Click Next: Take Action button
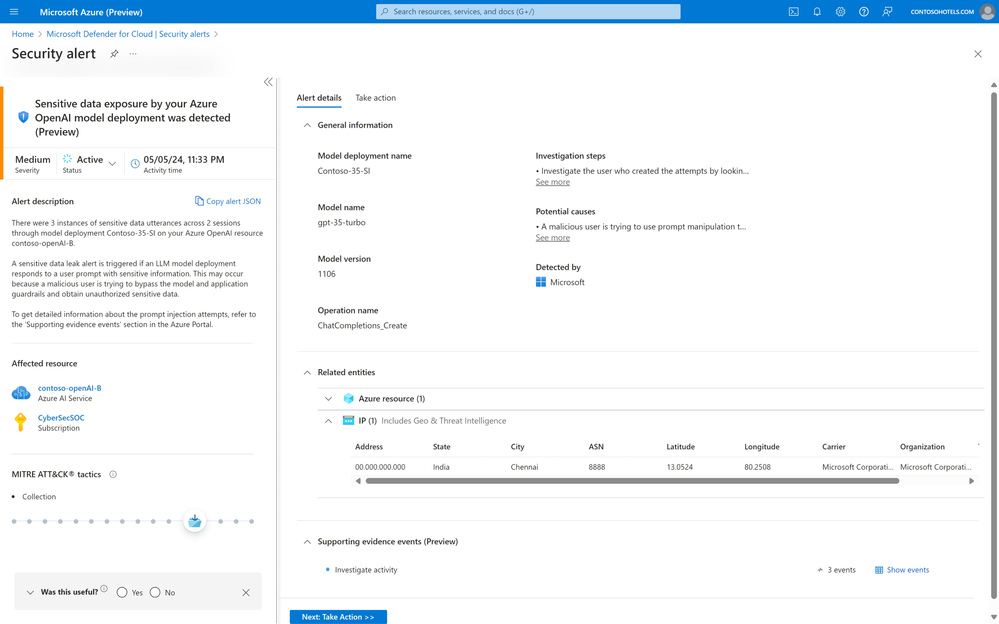 point(338,616)
